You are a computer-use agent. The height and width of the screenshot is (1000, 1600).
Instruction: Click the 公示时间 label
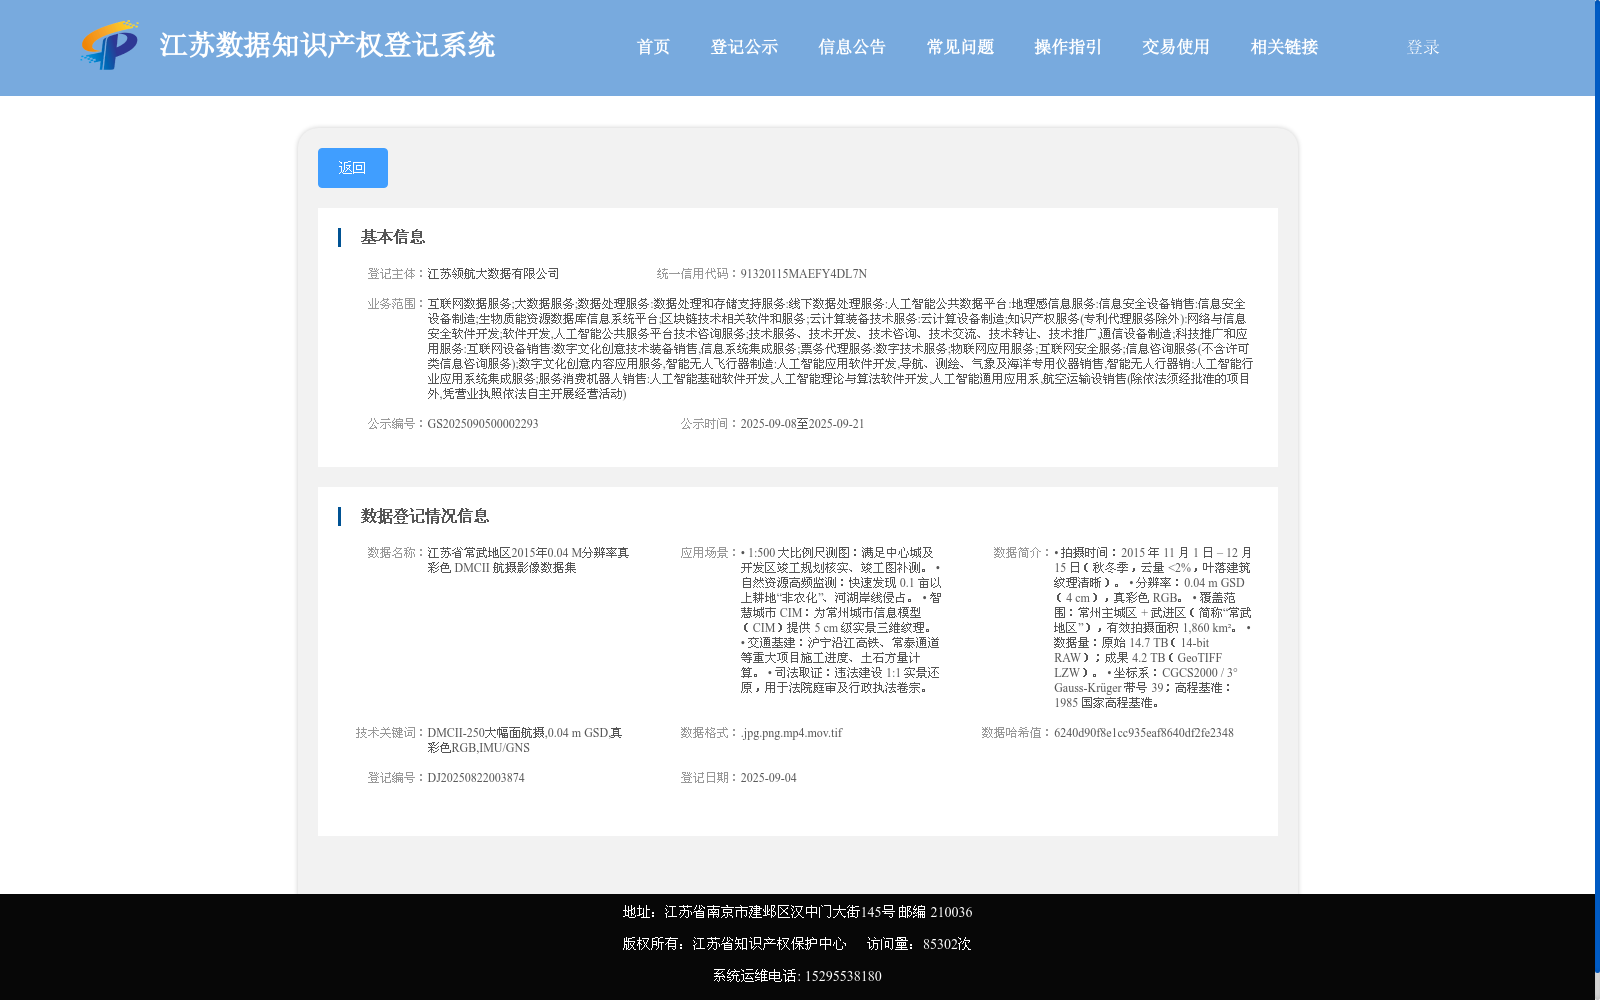click(710, 424)
